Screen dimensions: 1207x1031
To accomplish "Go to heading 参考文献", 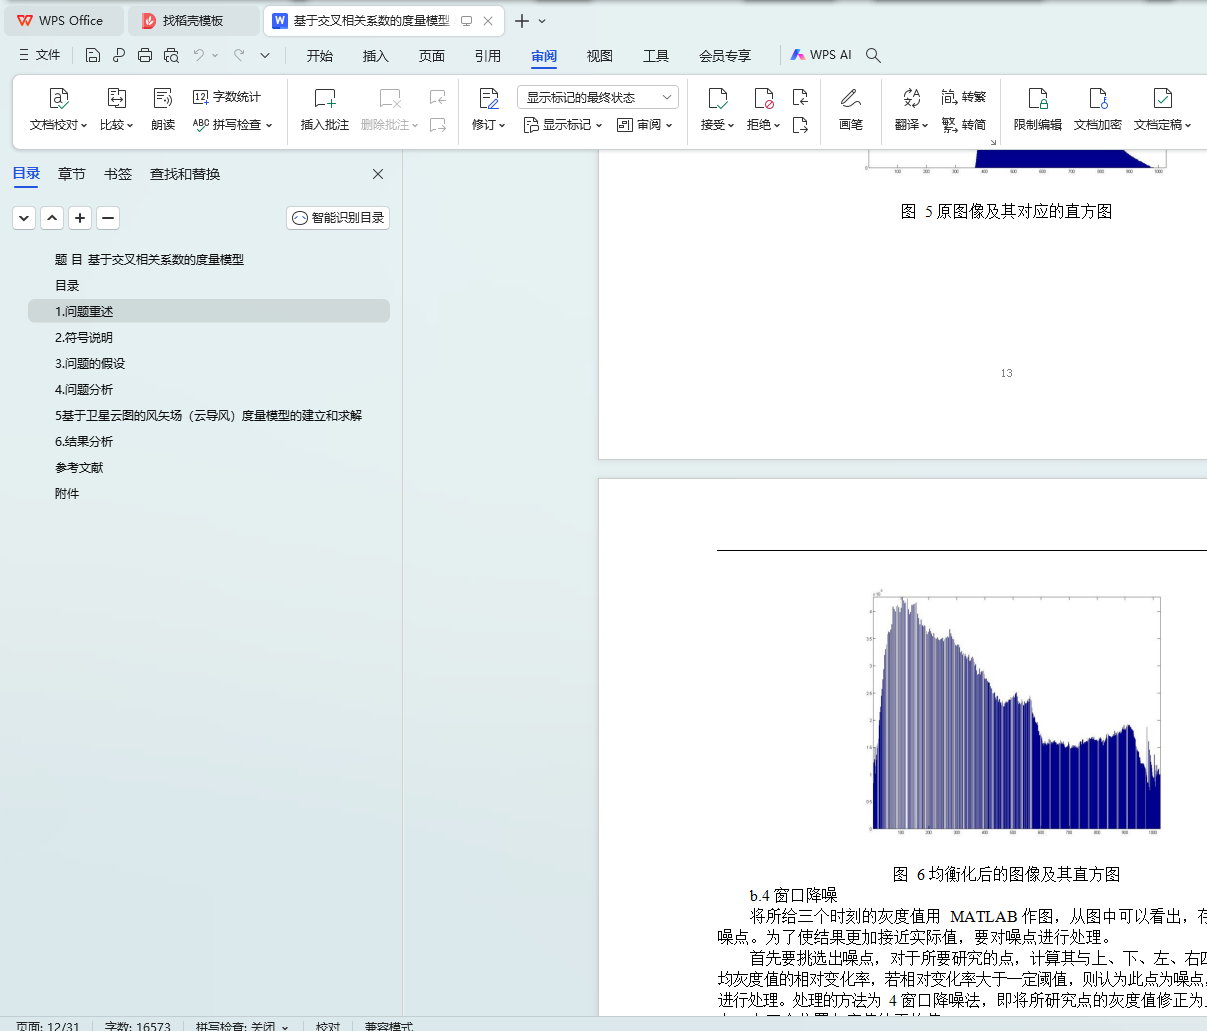I will pyautogui.click(x=79, y=468).
